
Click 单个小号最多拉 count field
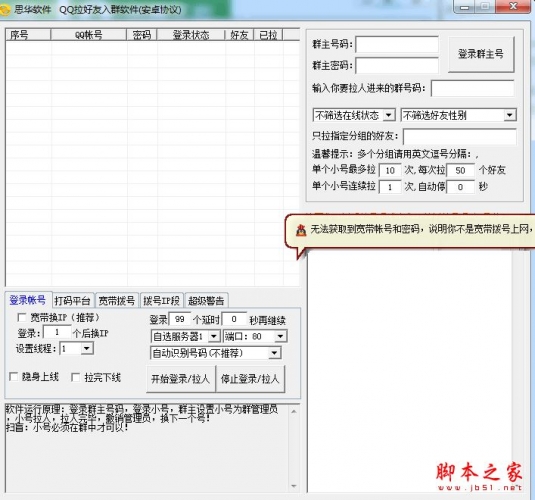390,170
